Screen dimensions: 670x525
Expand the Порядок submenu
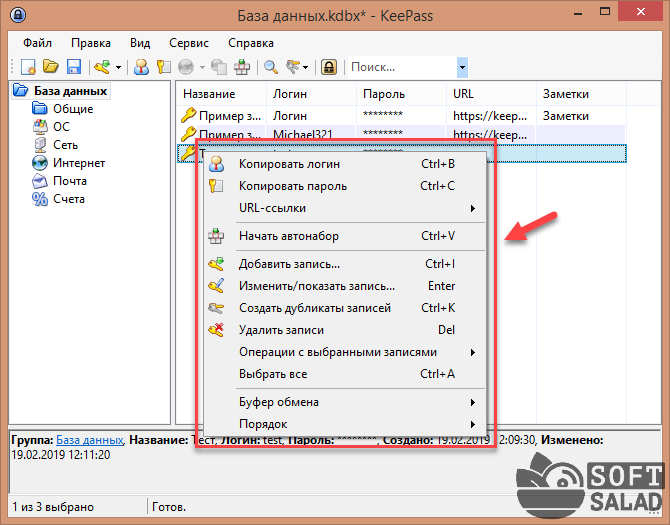344,424
